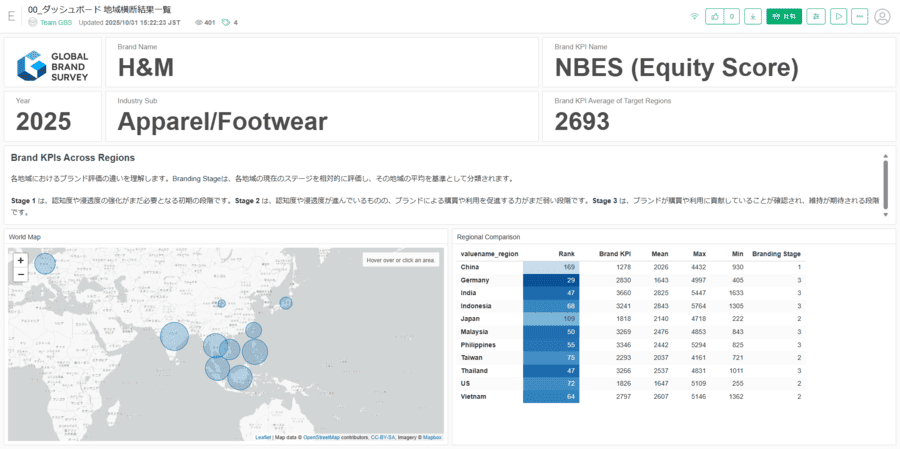This screenshot has height=449, width=900.
Task: Sort by Min column header
Action: pos(738,254)
